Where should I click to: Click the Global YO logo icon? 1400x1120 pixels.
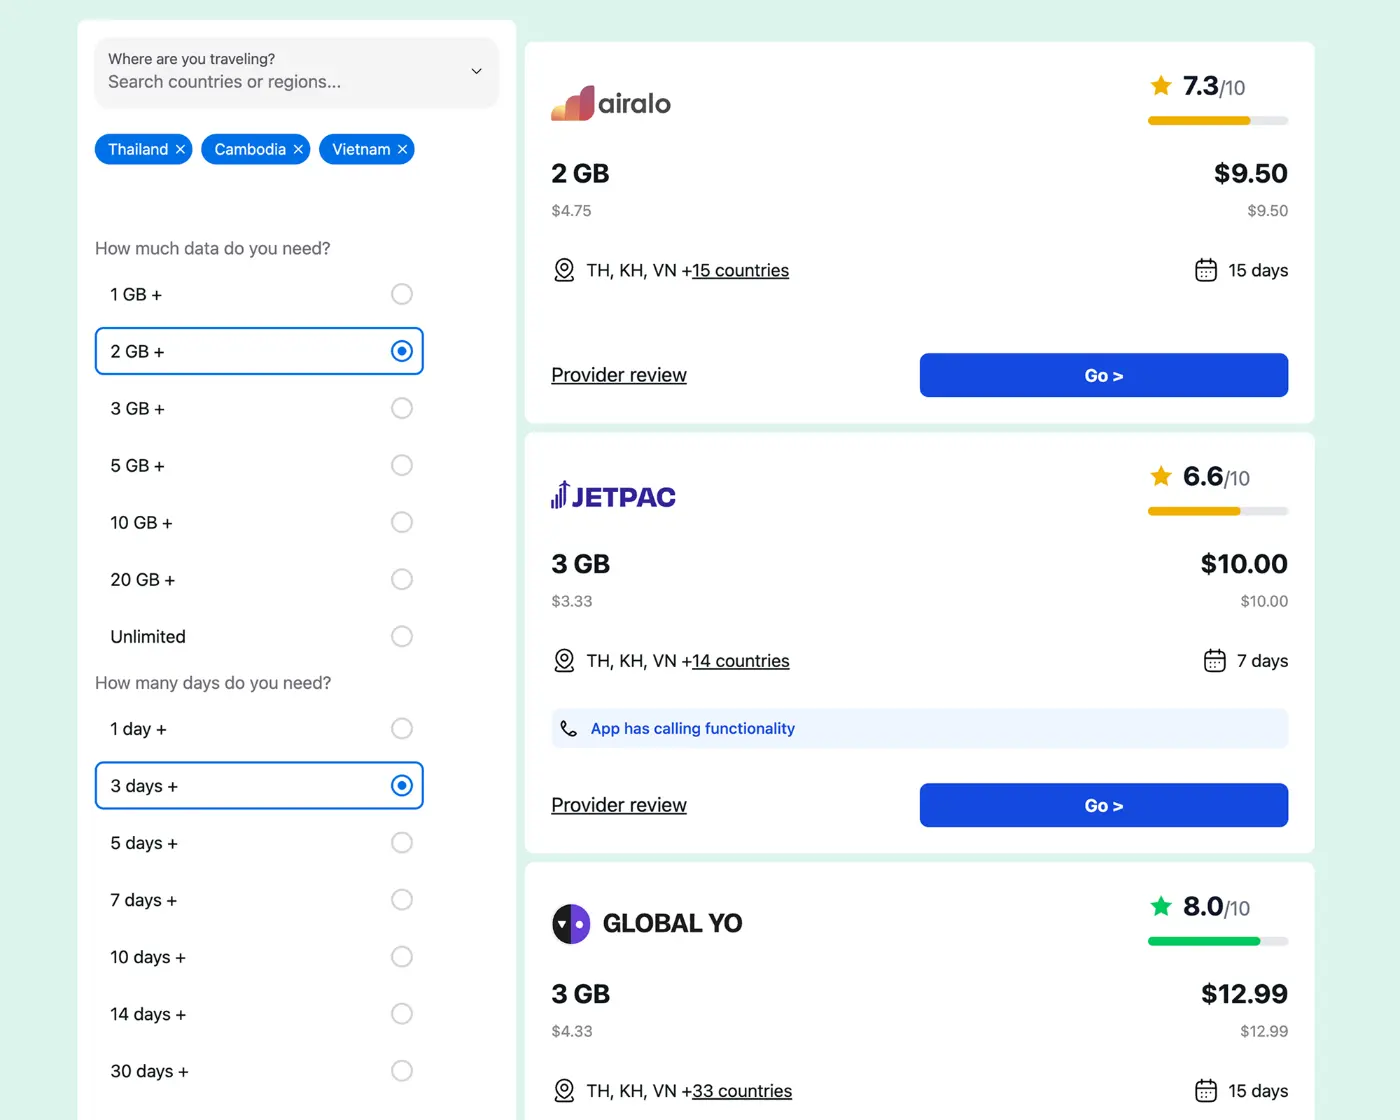(x=571, y=924)
